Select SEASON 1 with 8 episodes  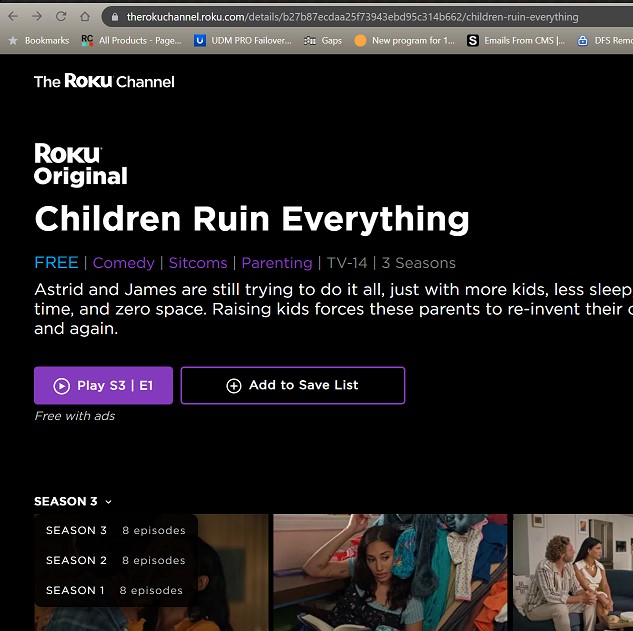click(116, 590)
